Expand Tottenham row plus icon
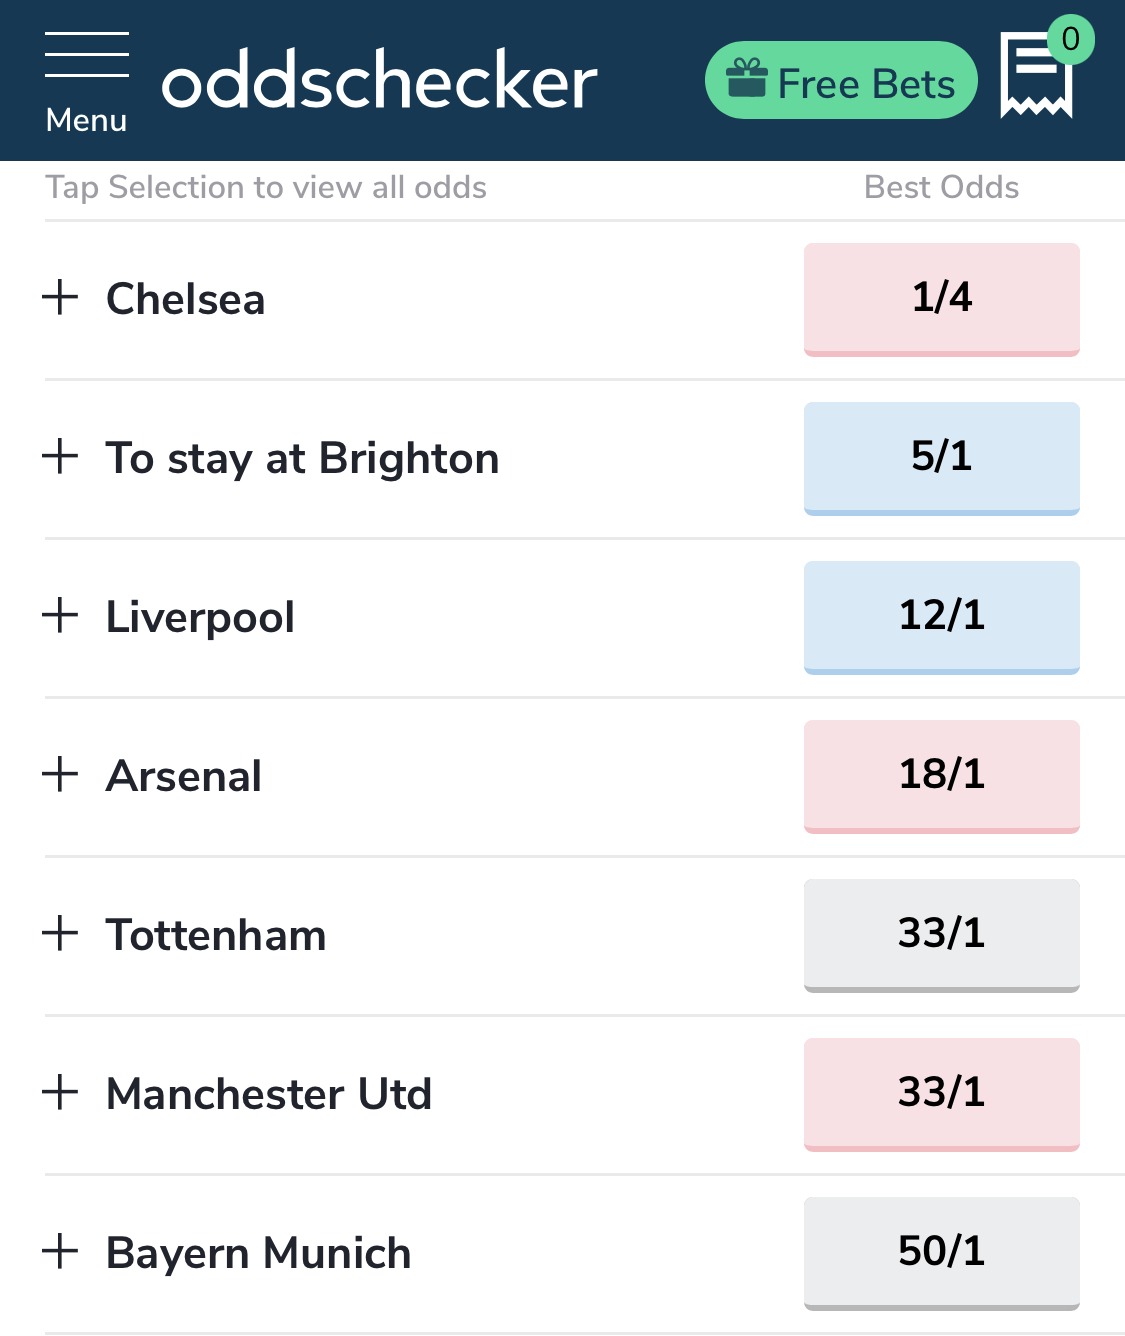1125x1336 pixels. (x=61, y=933)
